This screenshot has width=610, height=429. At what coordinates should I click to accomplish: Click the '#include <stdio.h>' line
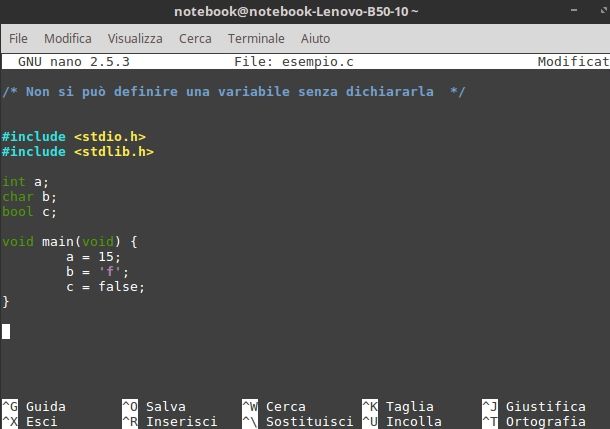pos(74,137)
